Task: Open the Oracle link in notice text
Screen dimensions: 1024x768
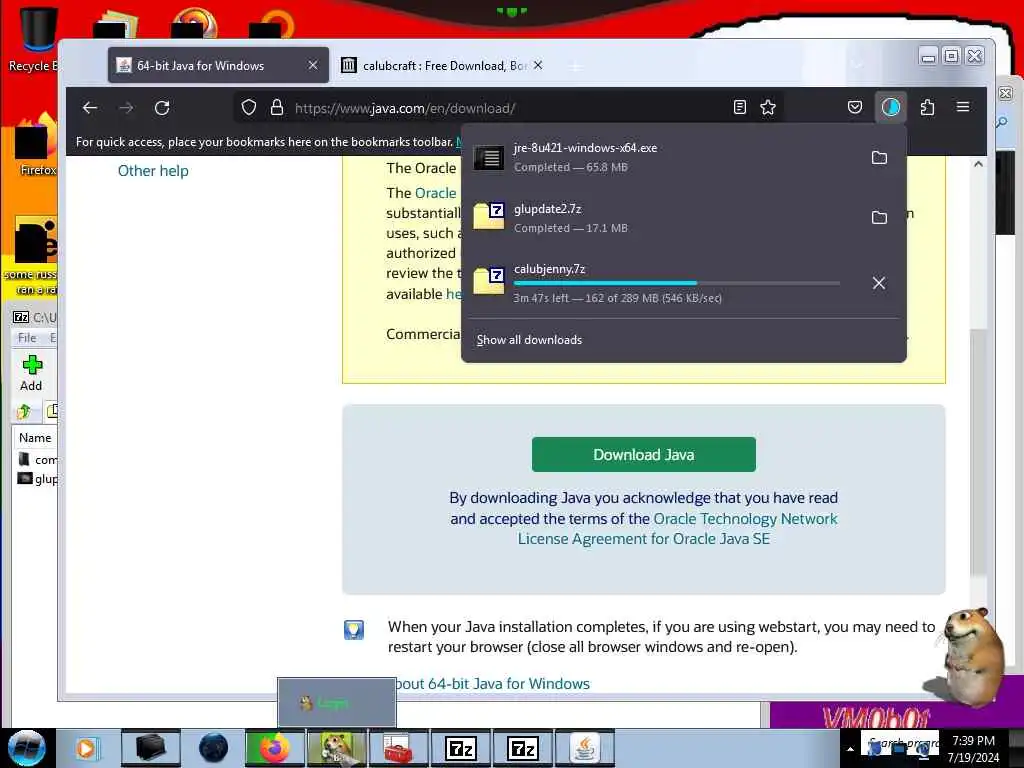Action: click(435, 193)
